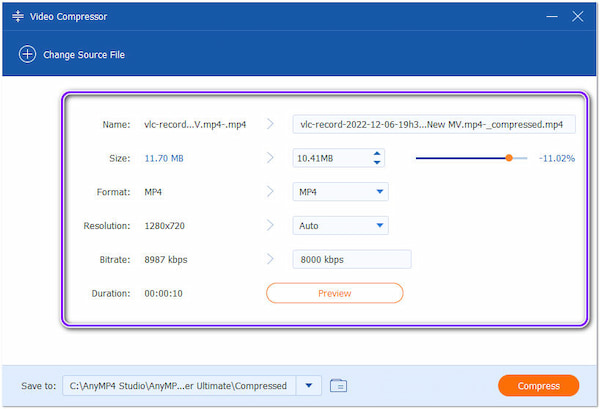Viewport: 600px width, 409px height.
Task: Click the 8000 kbps bitrate field
Action: pos(352,259)
